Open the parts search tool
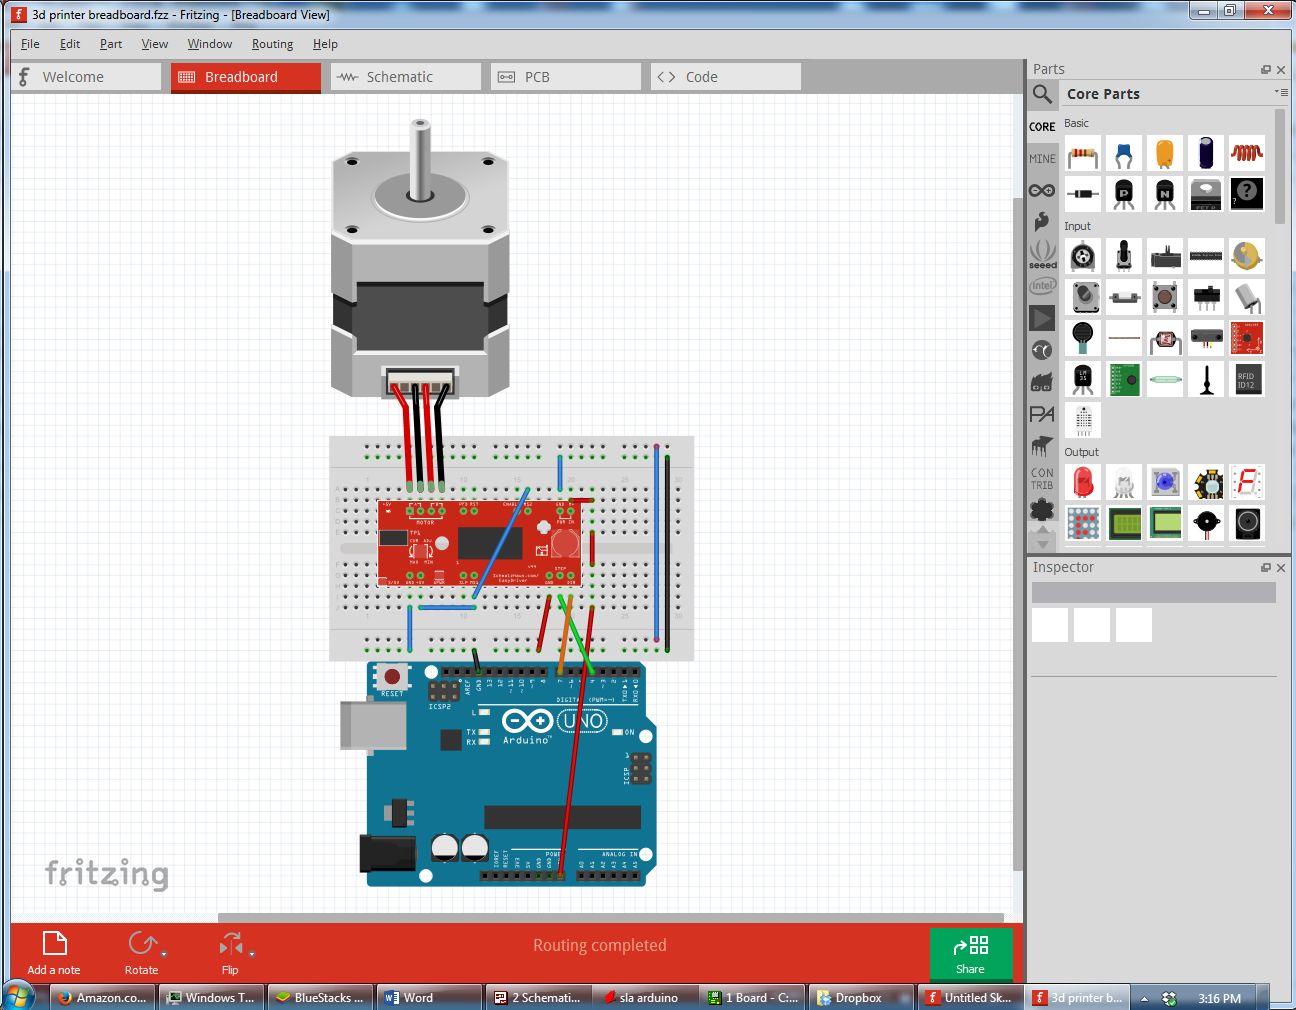Viewport: 1296px width, 1010px height. point(1042,94)
